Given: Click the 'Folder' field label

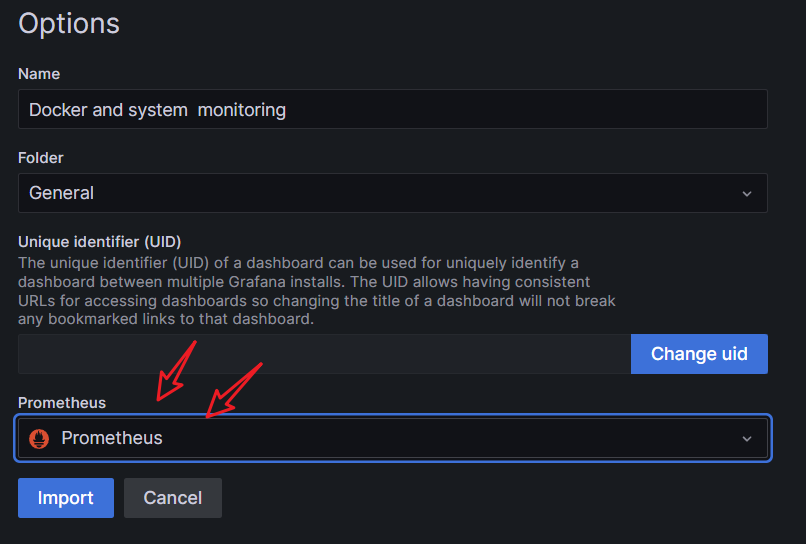Looking at the screenshot, I should [x=41, y=158].
